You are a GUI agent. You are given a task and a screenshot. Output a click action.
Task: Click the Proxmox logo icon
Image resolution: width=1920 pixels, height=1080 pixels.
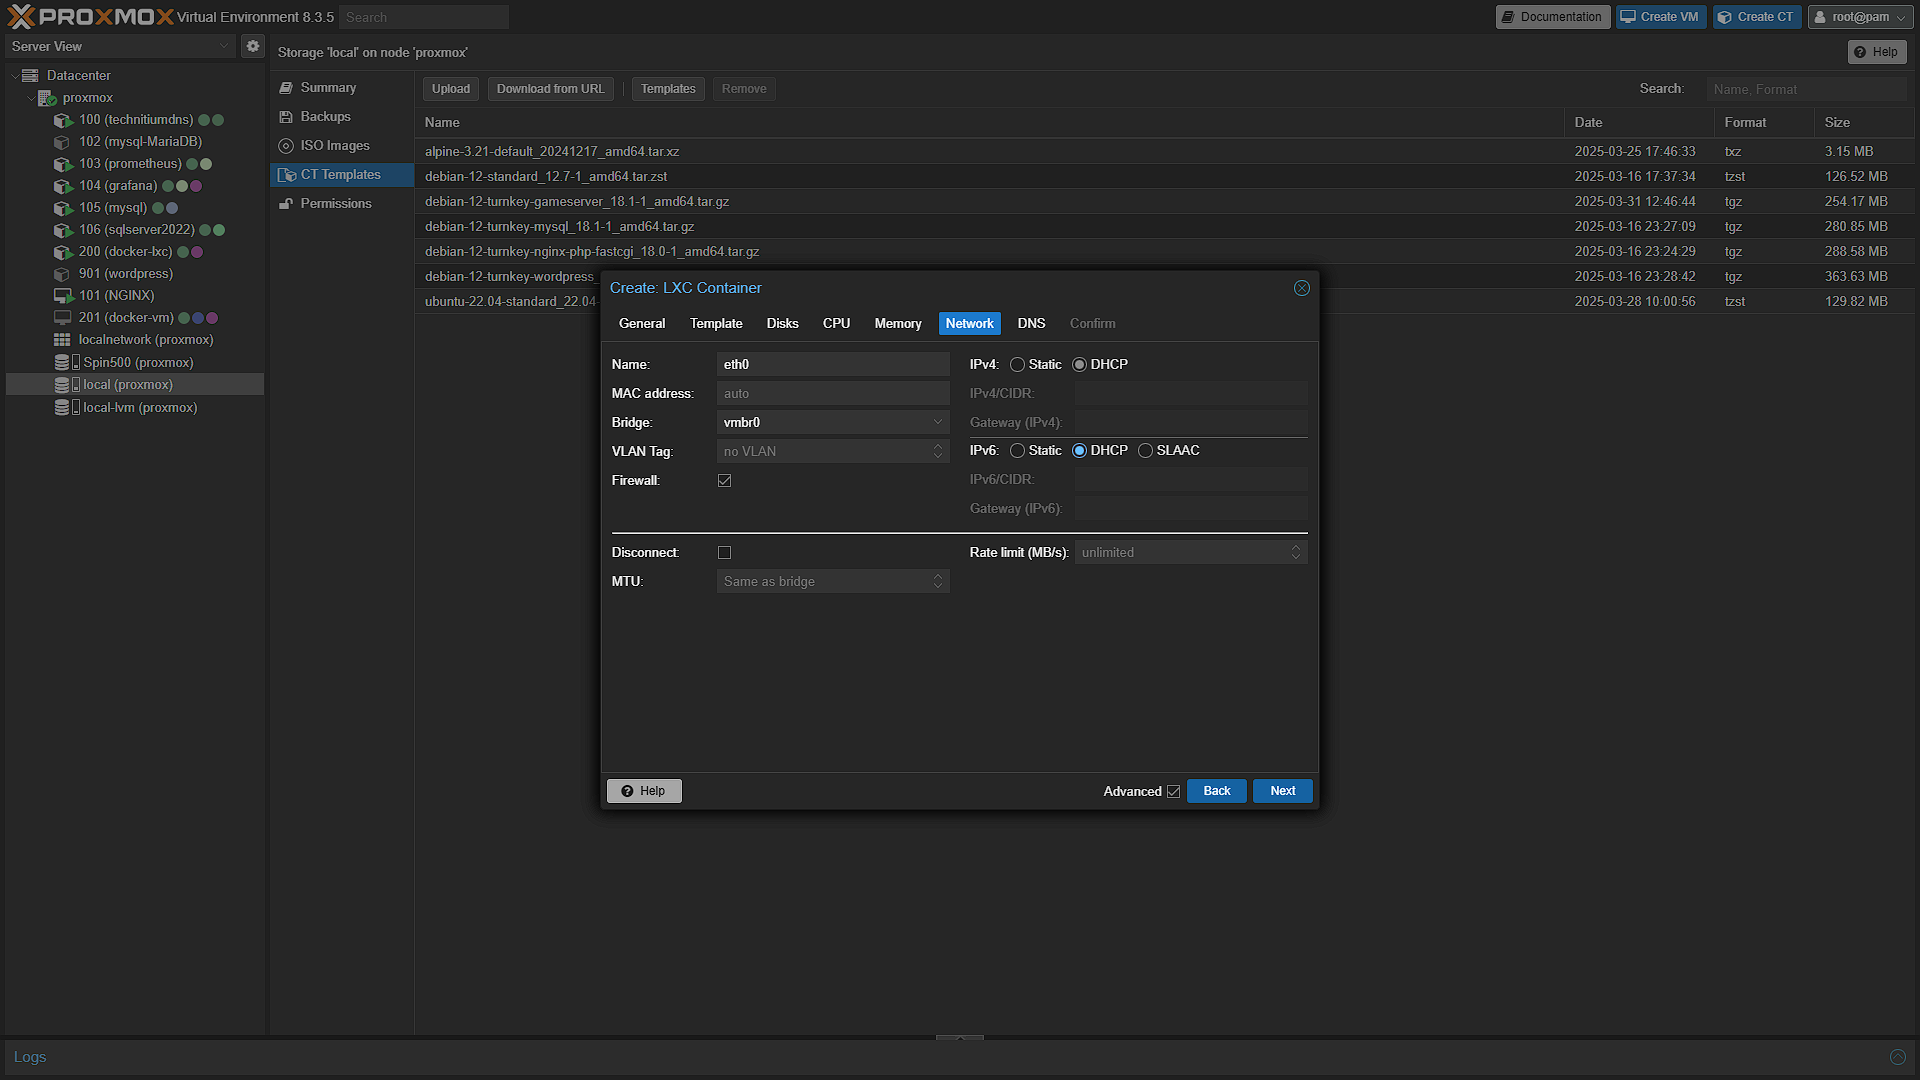[21, 17]
